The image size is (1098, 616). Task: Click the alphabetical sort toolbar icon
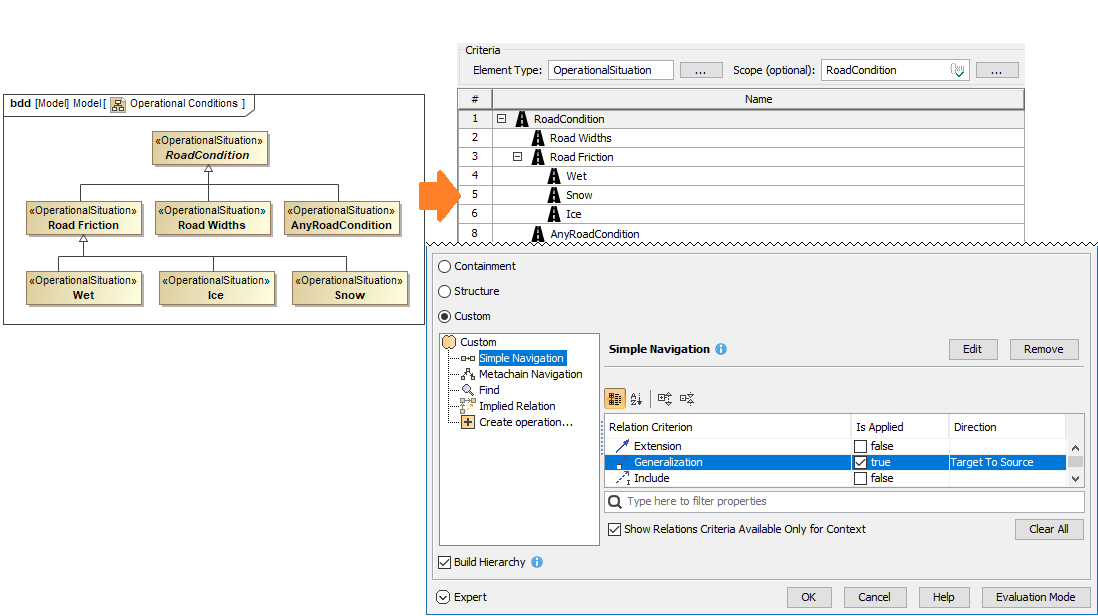coord(637,398)
